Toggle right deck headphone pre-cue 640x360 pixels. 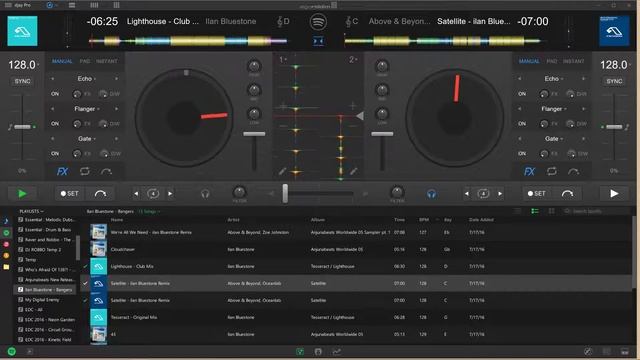[431, 194]
